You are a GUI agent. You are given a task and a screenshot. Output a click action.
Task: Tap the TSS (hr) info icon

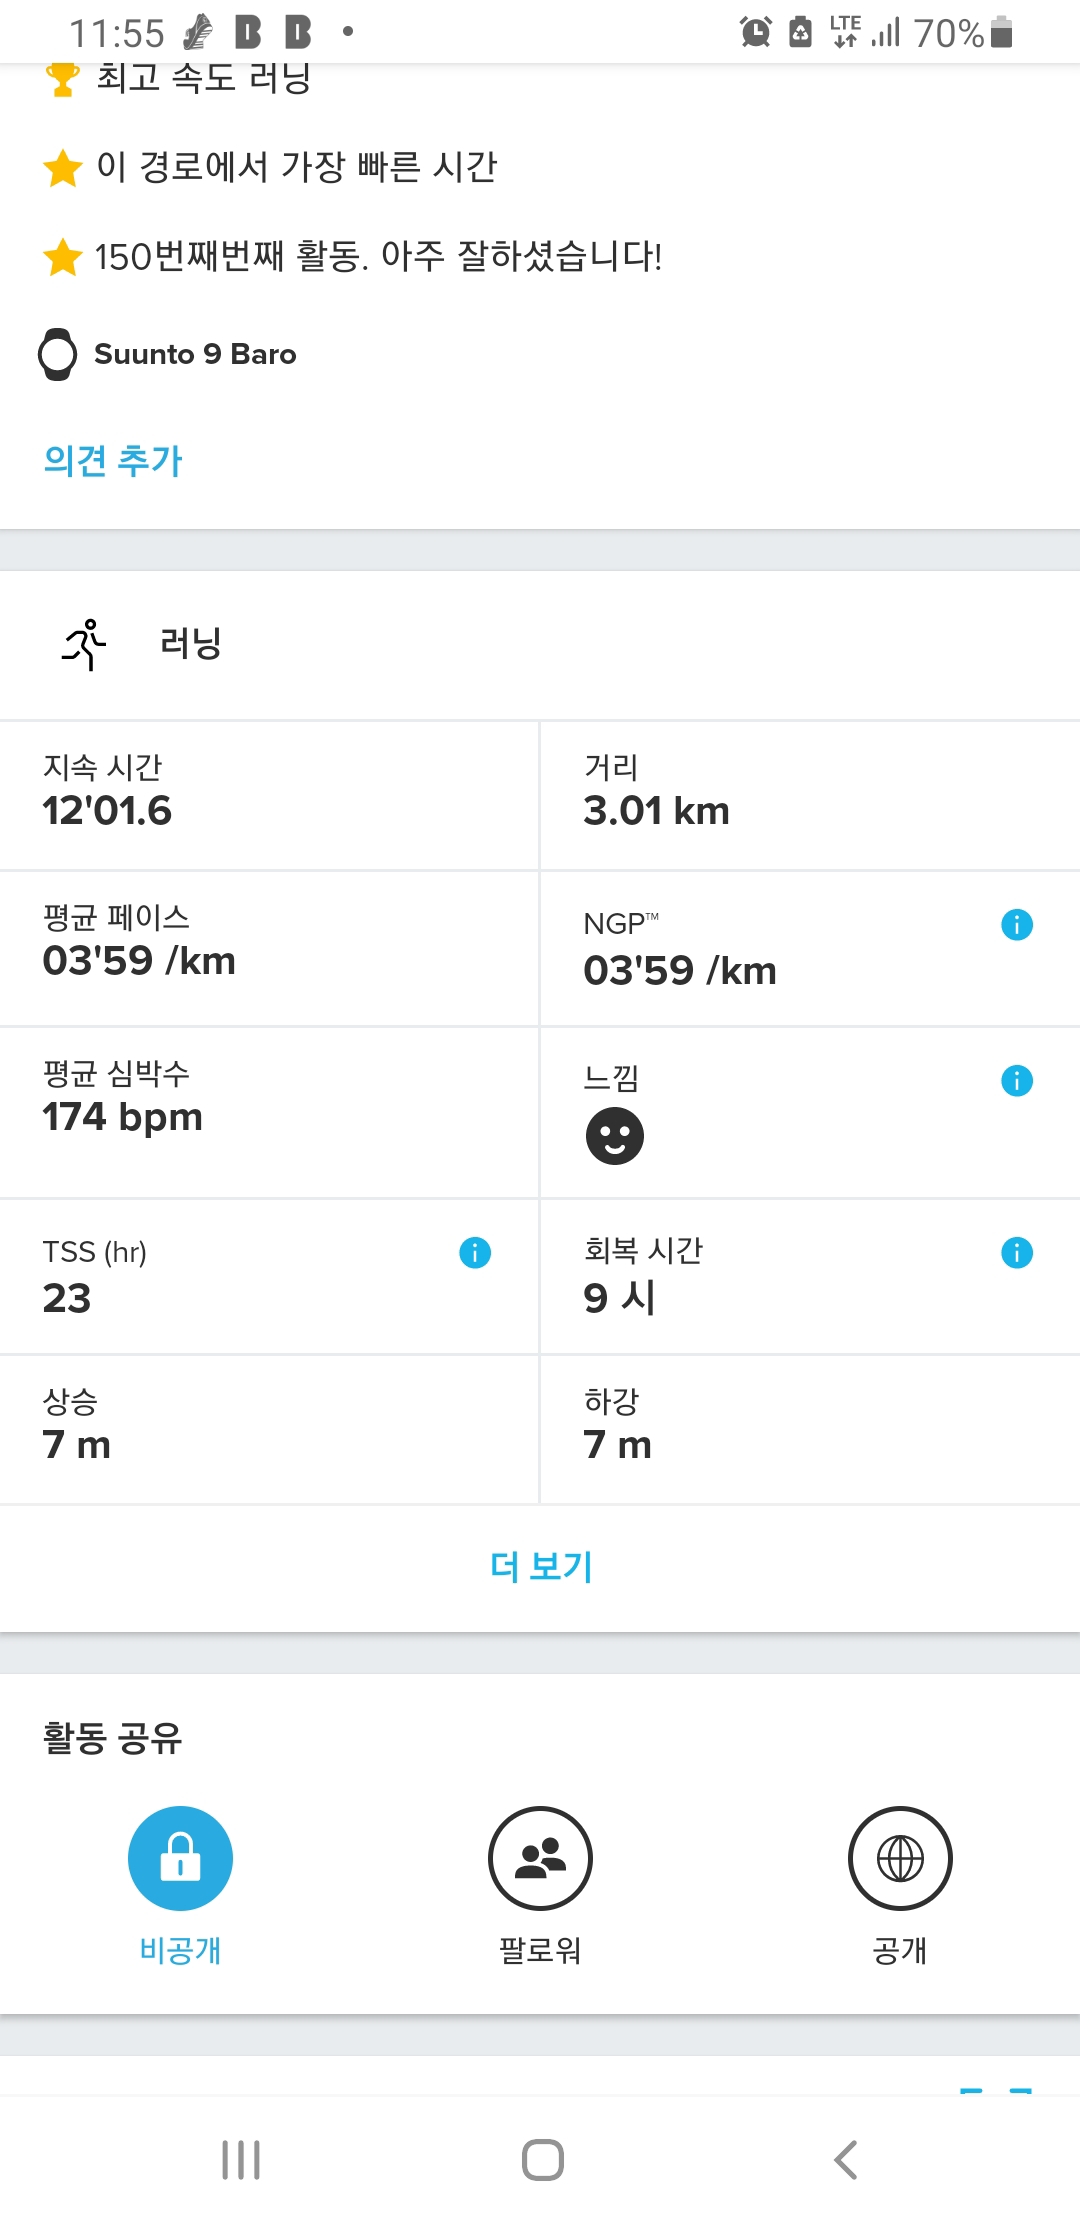point(475,1253)
